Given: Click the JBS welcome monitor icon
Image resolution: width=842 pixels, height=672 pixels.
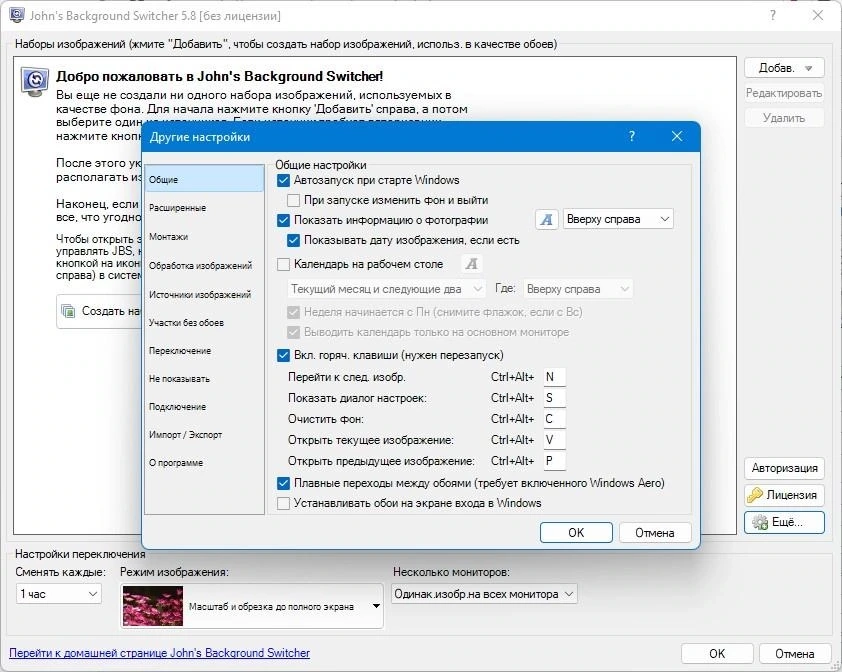Looking at the screenshot, I should point(35,82).
